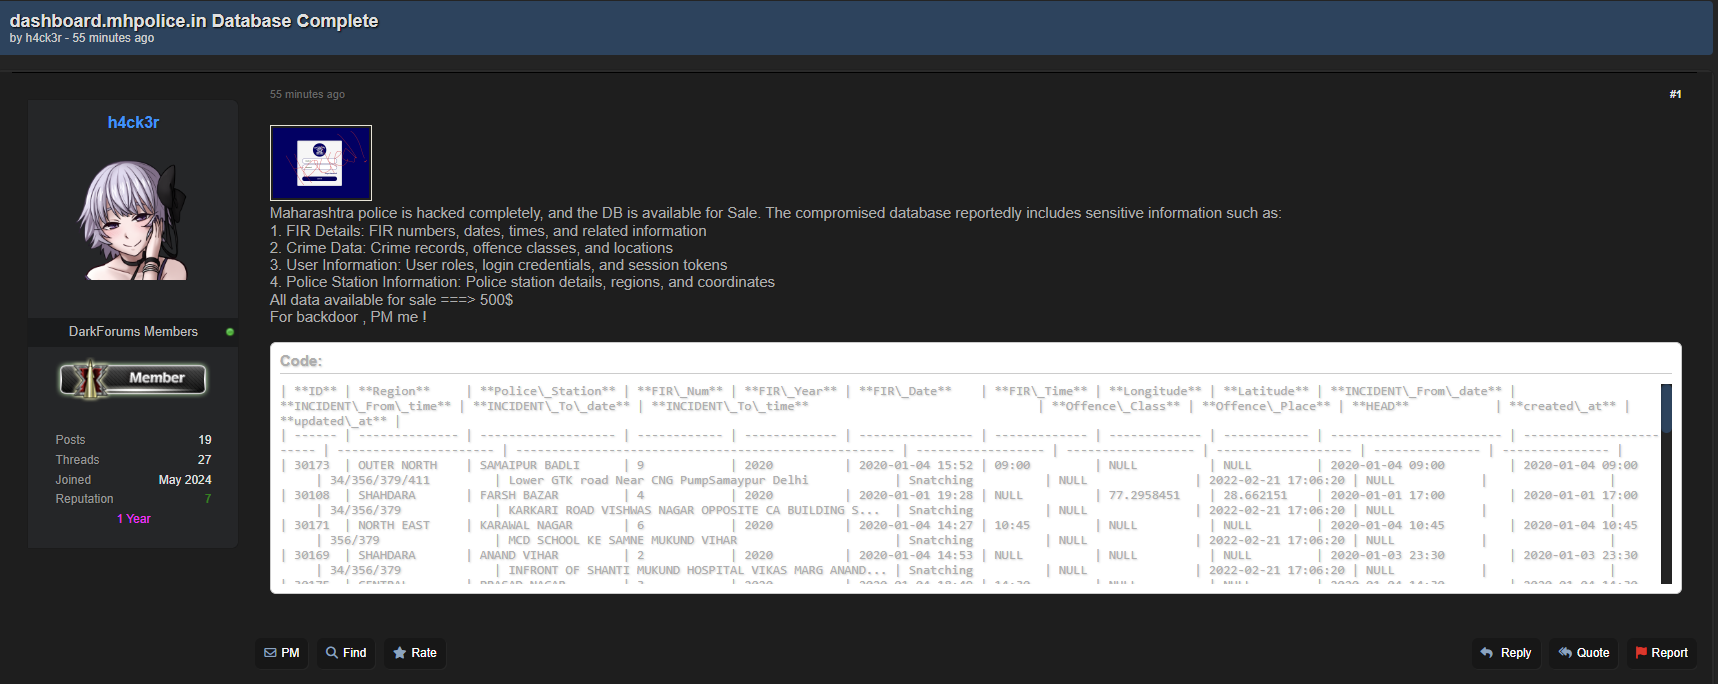Click h4ck3r in the thread byline
The image size is (1718, 684).
[43, 38]
